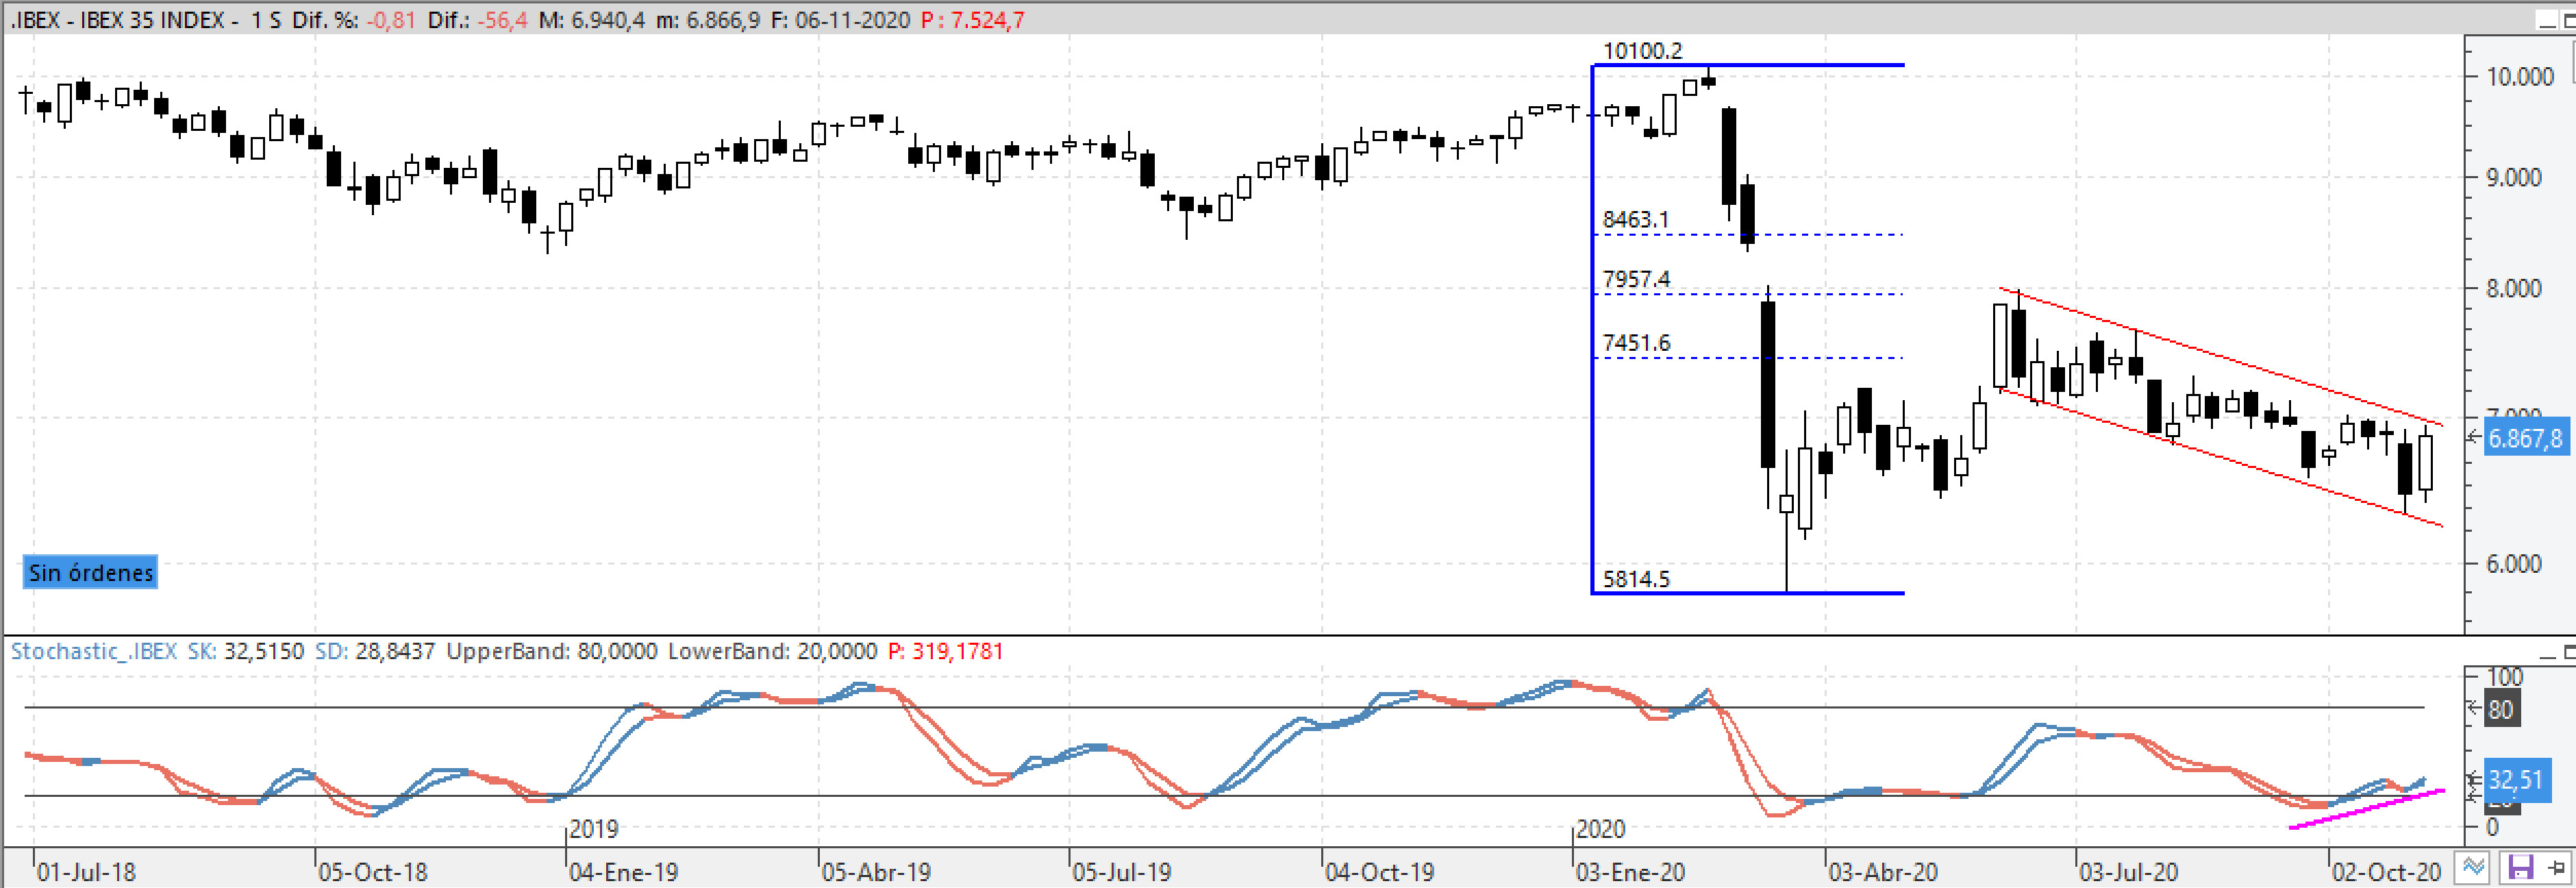
Task: Click the Fibonacci label 10100.2
Action: click(x=1642, y=50)
